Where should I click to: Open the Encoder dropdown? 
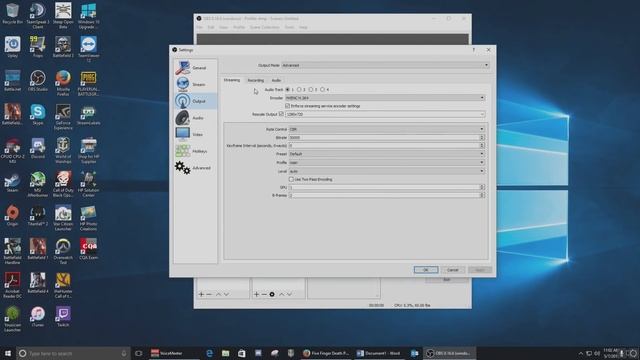[x=385, y=98]
